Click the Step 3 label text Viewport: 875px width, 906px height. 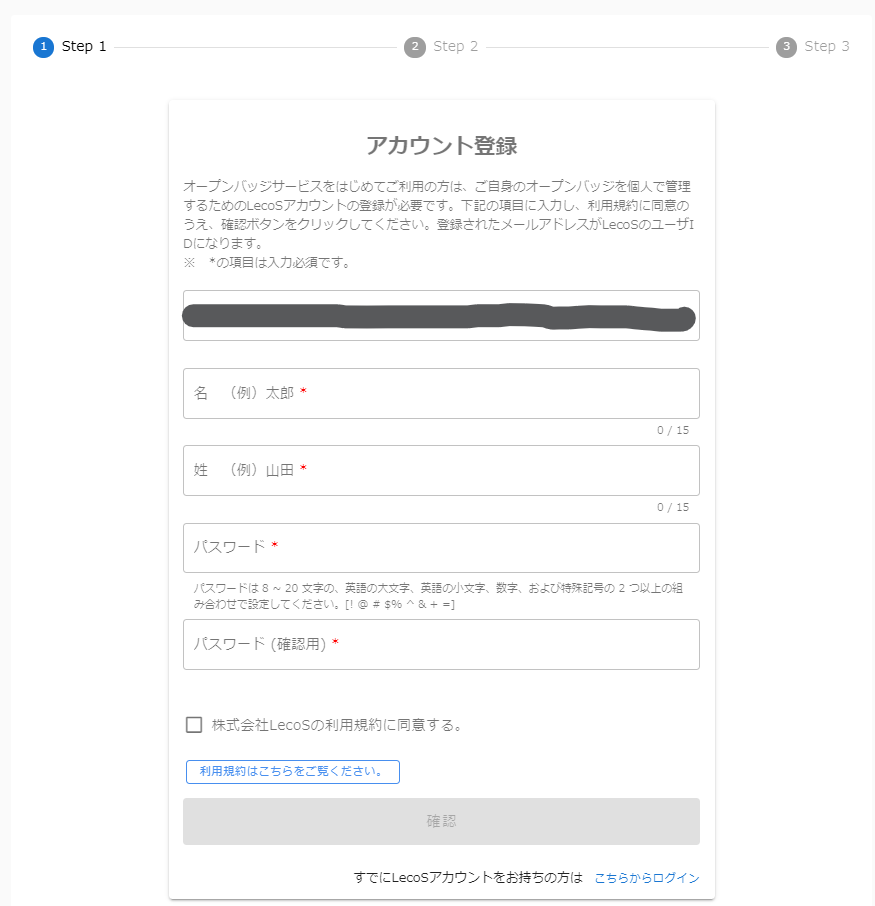(x=826, y=46)
